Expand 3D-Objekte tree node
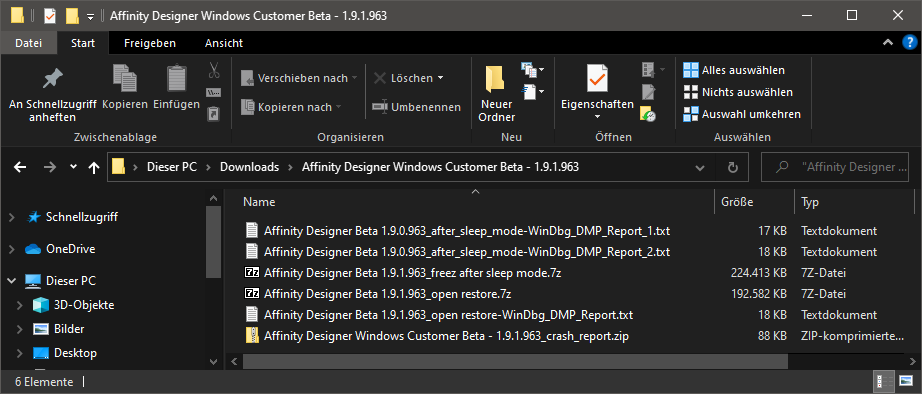Image resolution: width=922 pixels, height=394 pixels. (21, 305)
